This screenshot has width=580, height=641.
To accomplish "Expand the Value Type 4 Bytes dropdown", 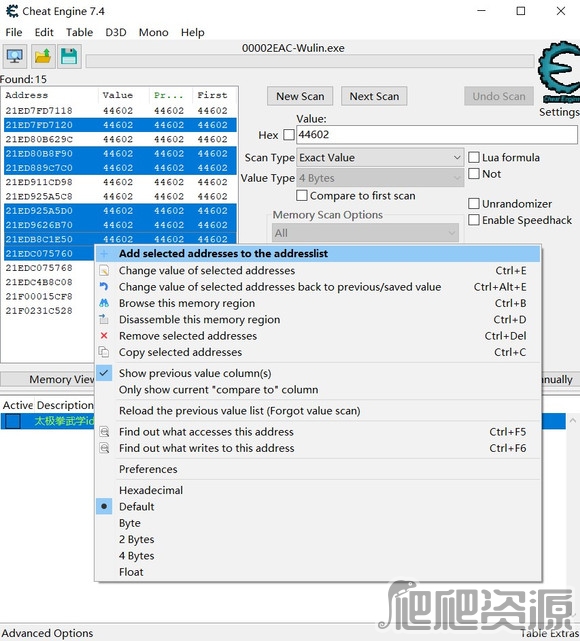I will tap(380, 178).
